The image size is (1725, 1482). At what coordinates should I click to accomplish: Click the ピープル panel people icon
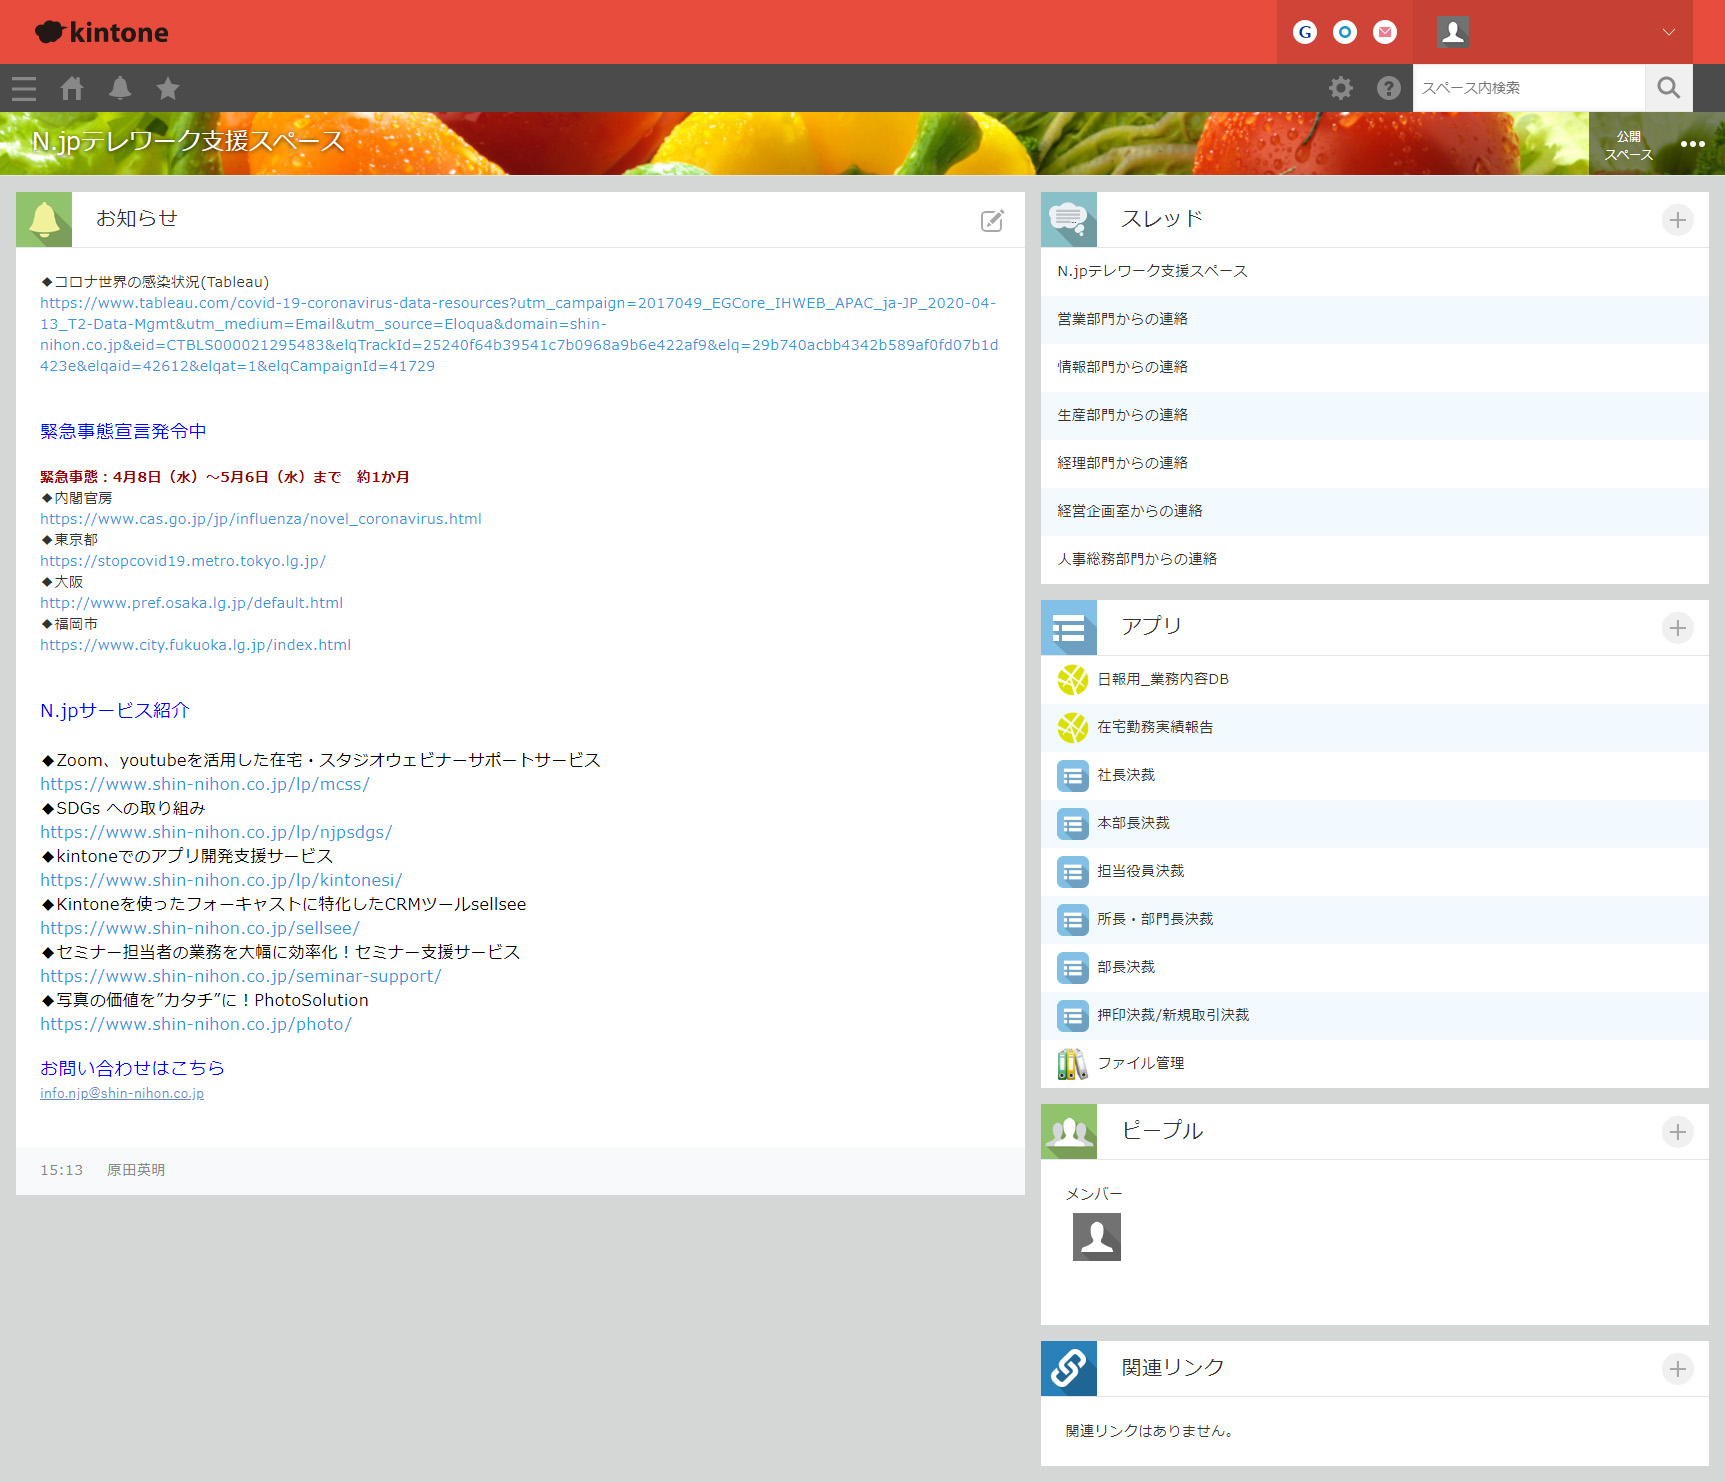[x=1069, y=1132]
